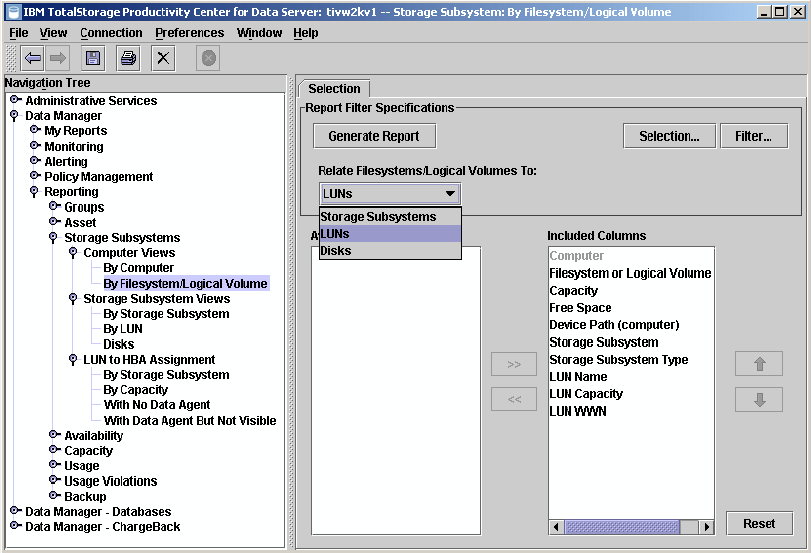Click the print toolbar icon
The height and width of the screenshot is (553, 811).
click(x=128, y=58)
